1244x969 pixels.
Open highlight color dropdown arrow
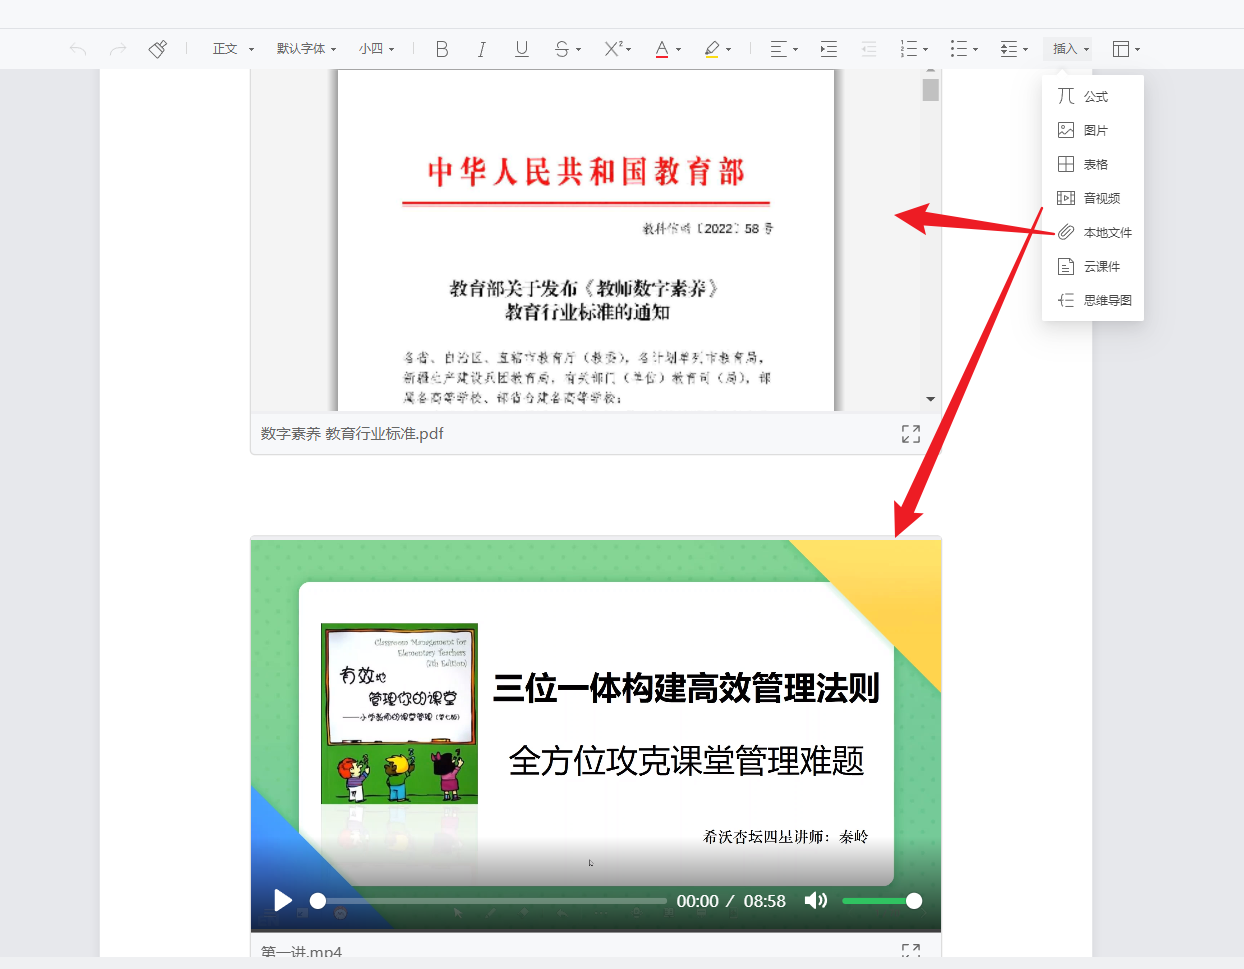click(729, 49)
